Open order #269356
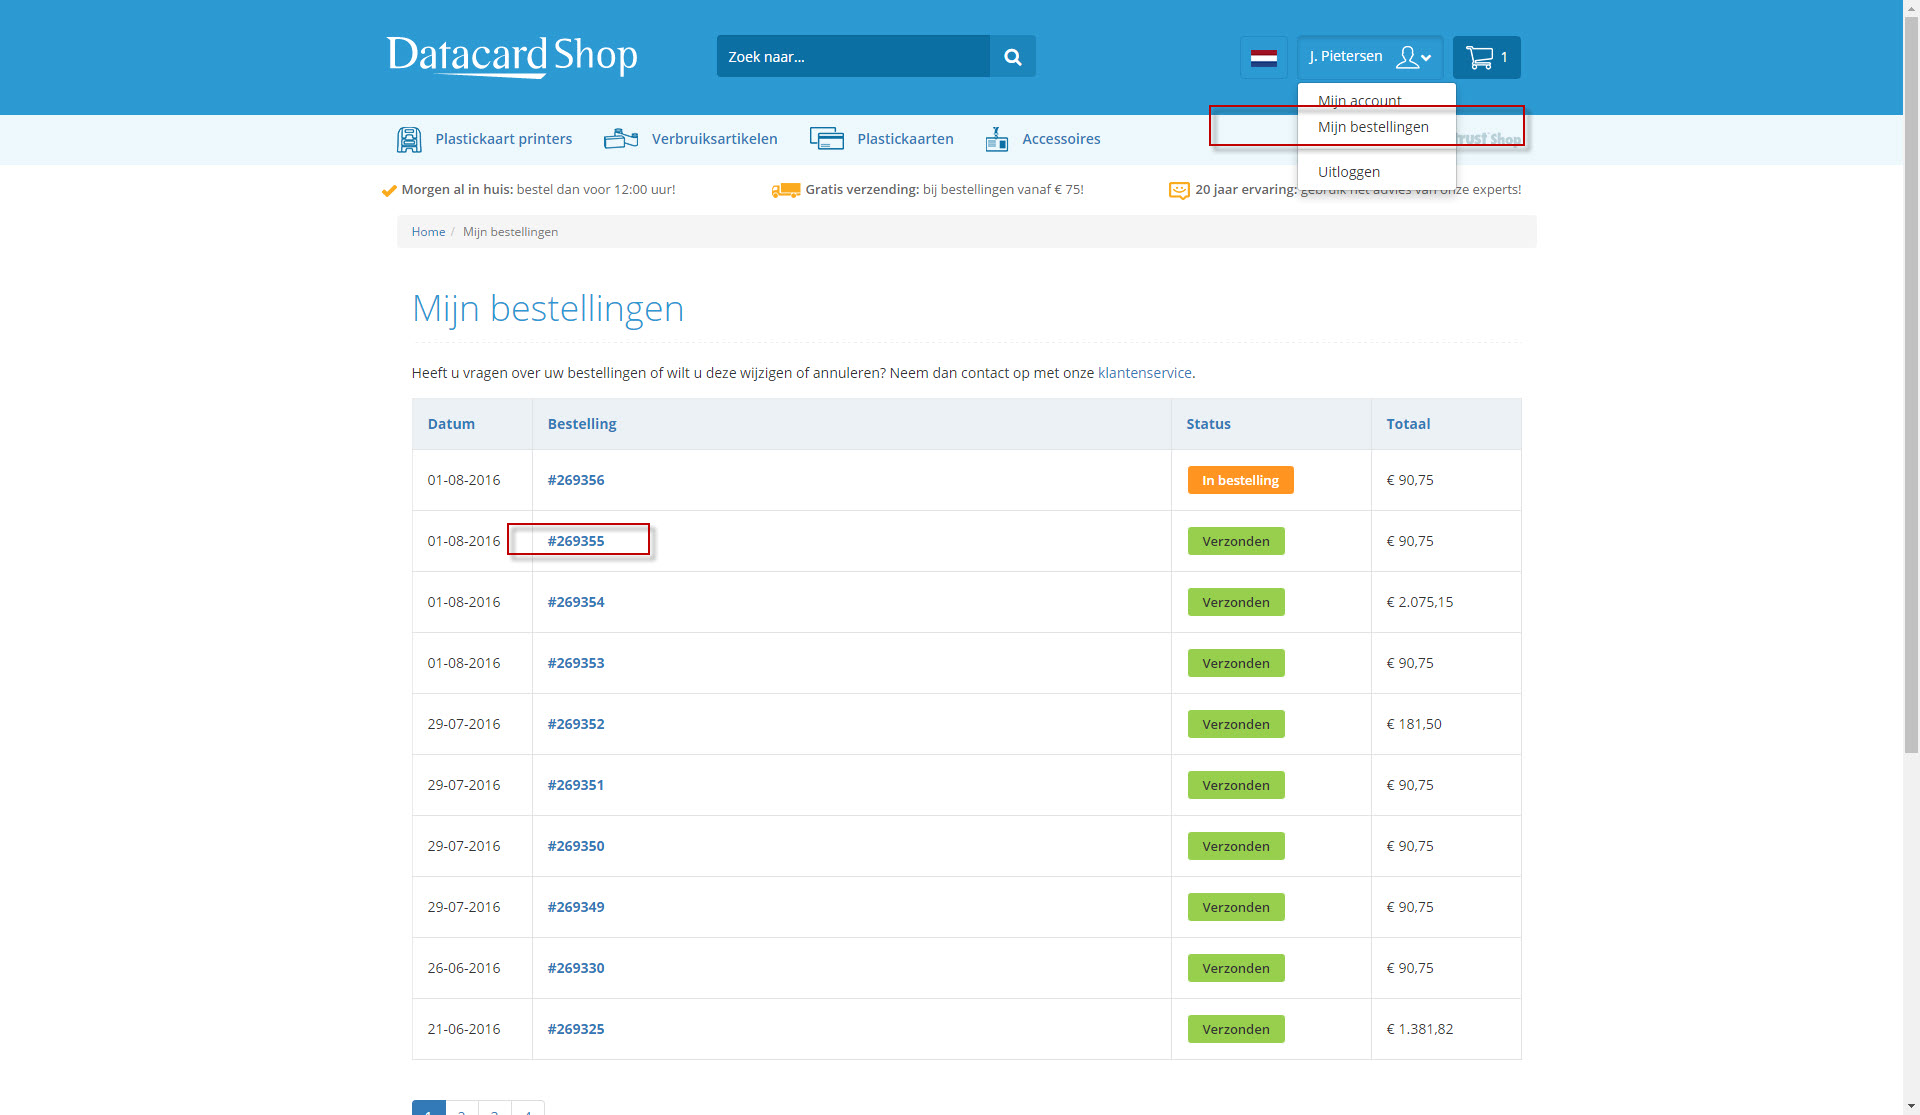 click(576, 480)
